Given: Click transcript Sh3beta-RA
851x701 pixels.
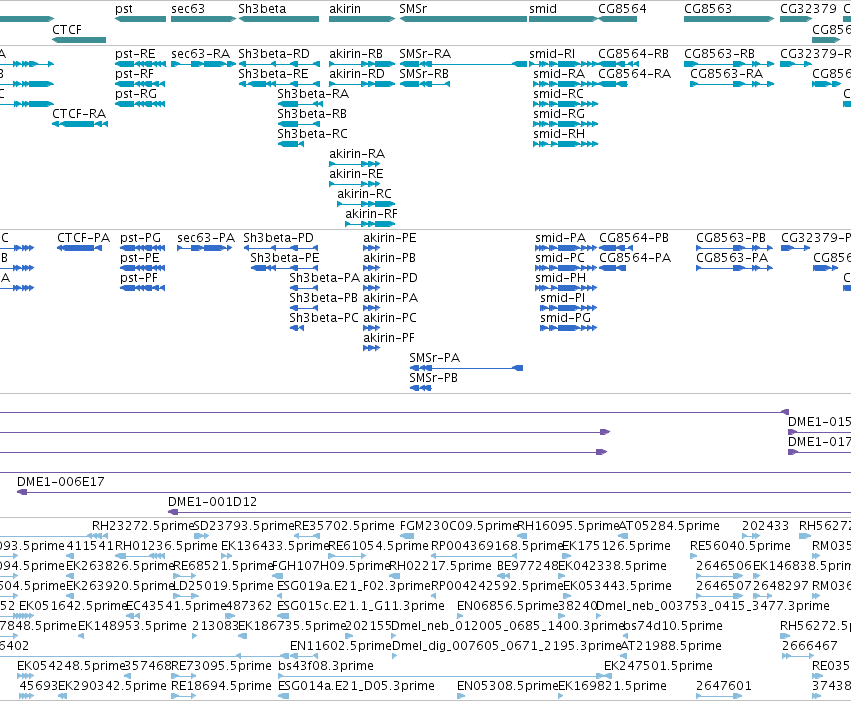Looking at the screenshot, I should 298,104.
